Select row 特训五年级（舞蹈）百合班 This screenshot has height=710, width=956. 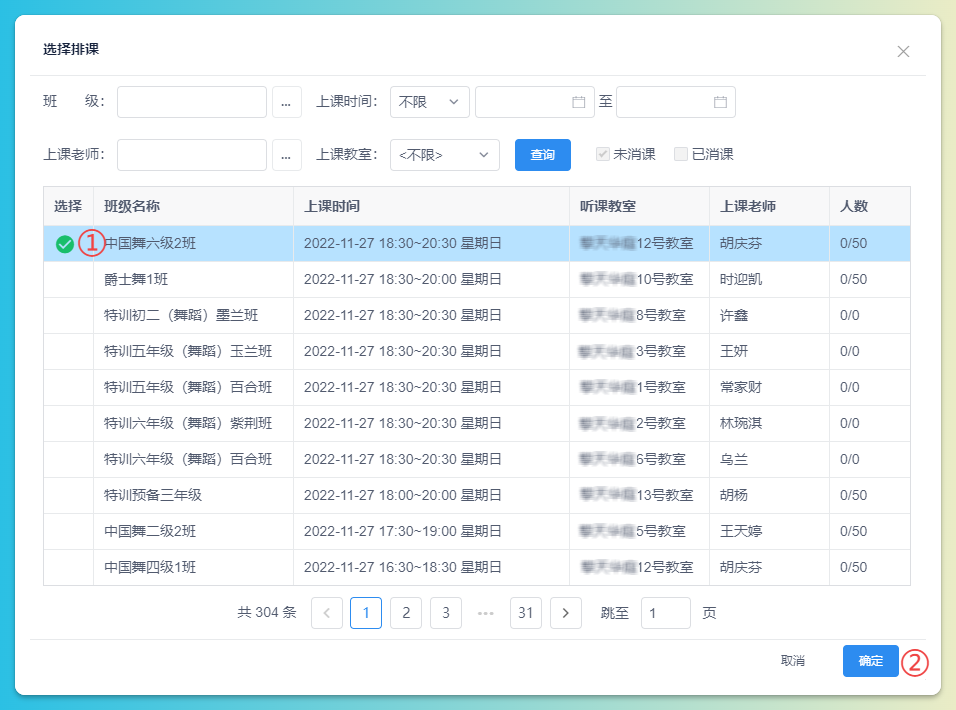(477, 388)
